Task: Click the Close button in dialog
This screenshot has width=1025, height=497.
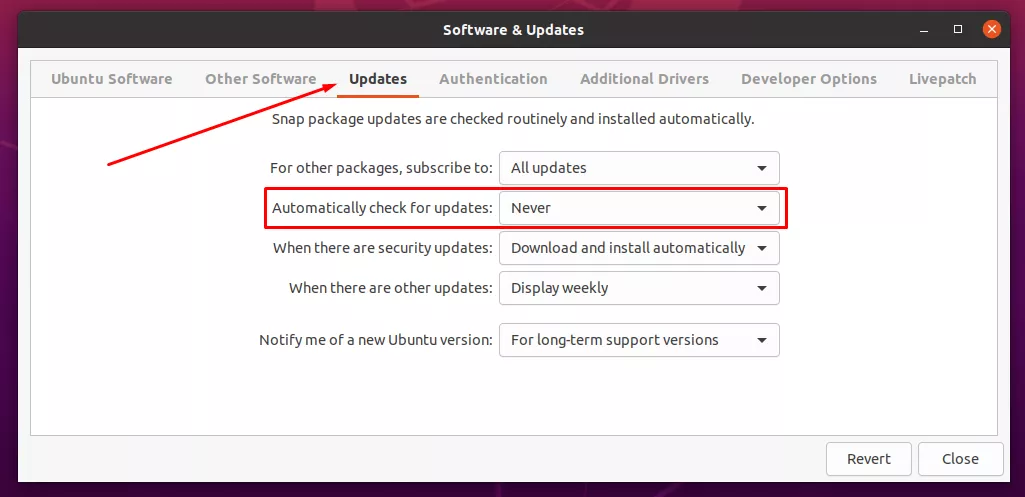Action: (x=960, y=459)
